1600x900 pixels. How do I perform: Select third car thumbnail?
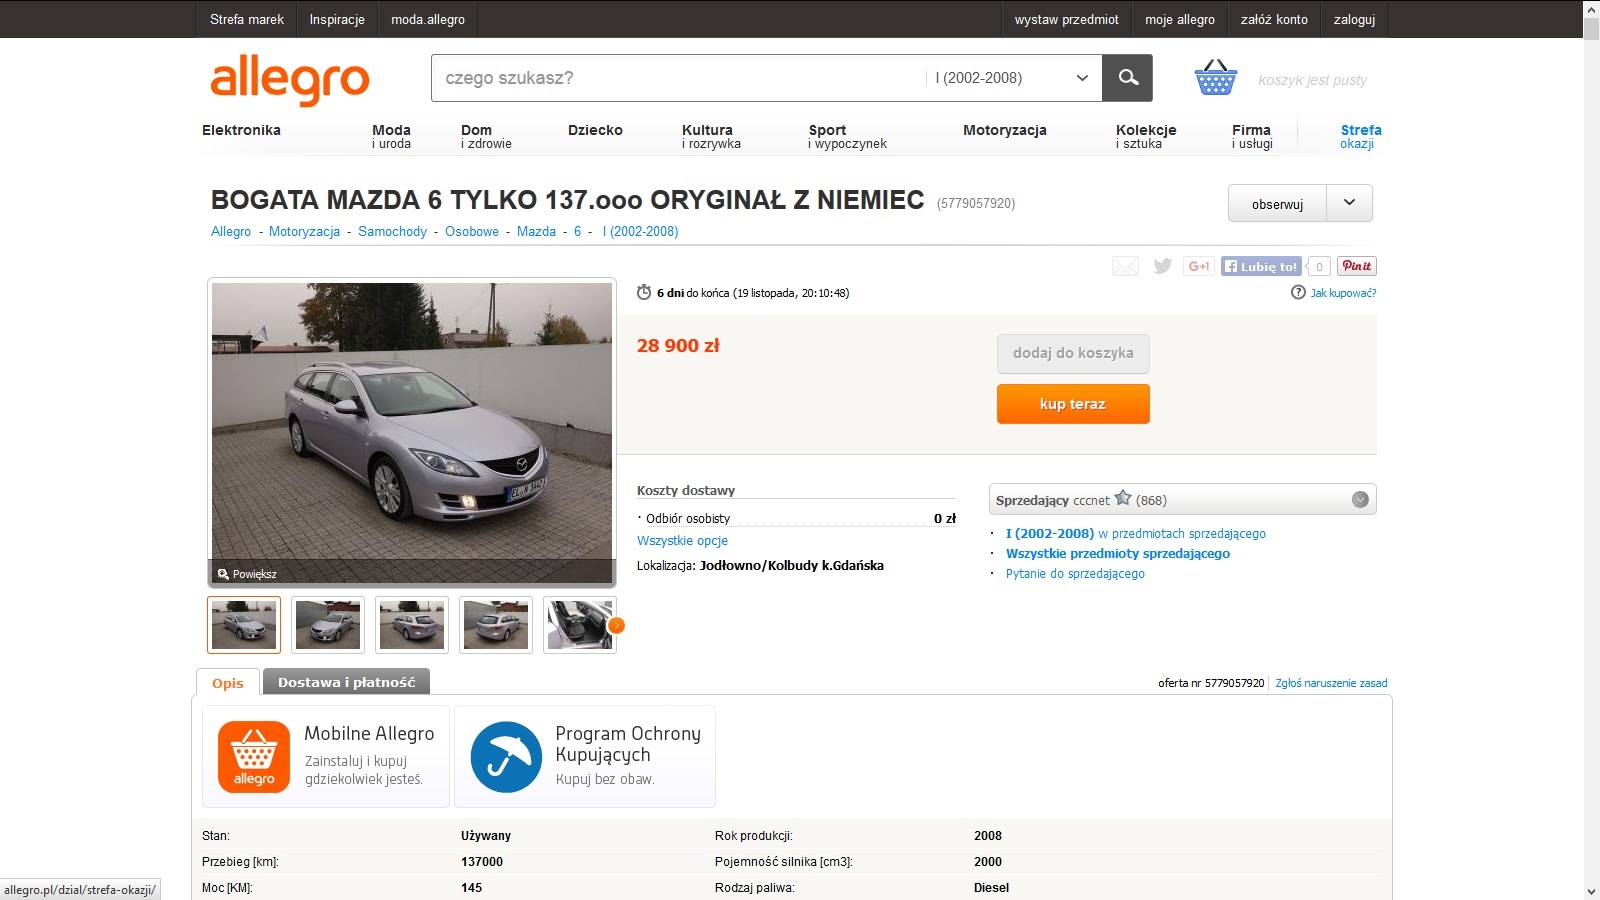(x=412, y=625)
